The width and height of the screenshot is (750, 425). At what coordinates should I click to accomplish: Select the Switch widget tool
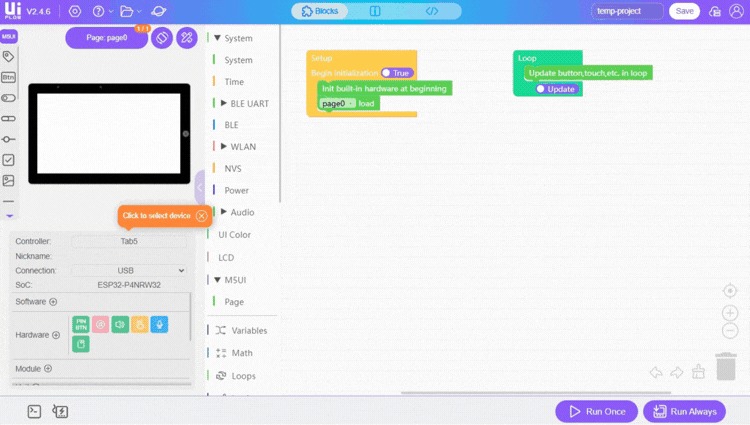tap(8, 98)
